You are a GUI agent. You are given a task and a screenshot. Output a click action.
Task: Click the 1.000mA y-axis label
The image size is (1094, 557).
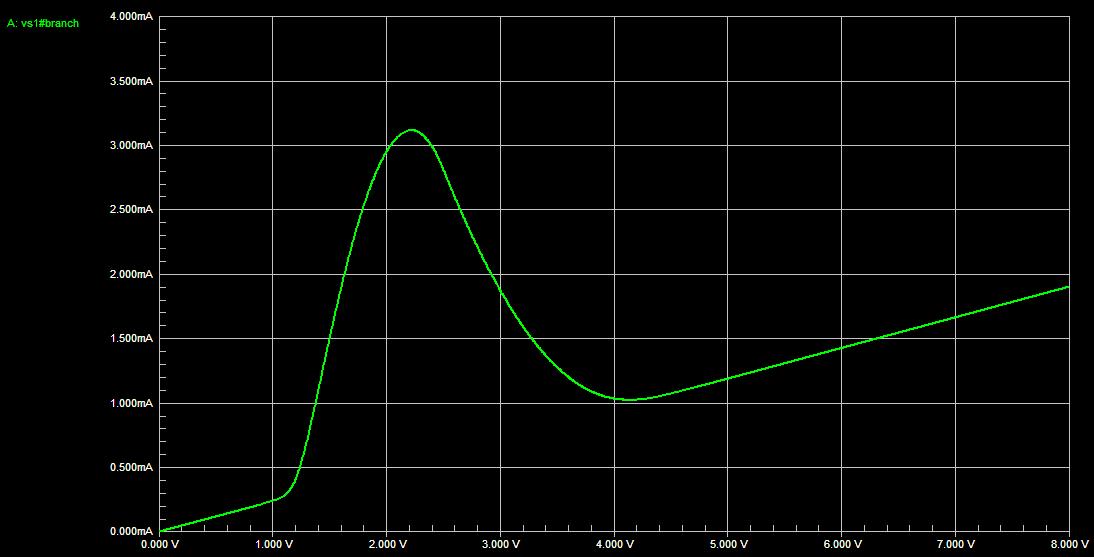click(131, 404)
